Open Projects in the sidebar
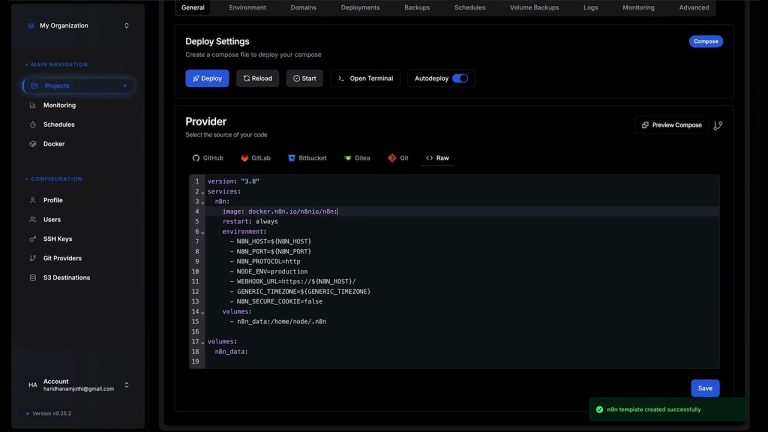 [78, 86]
